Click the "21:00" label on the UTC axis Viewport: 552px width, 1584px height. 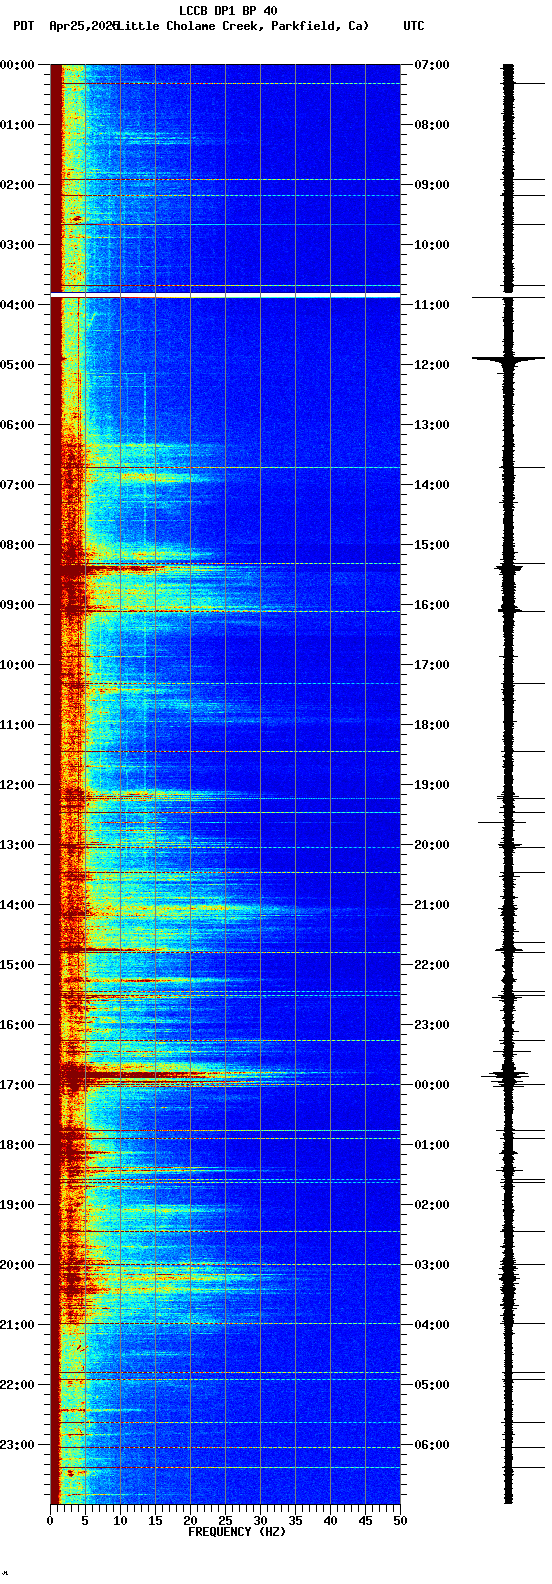point(432,905)
